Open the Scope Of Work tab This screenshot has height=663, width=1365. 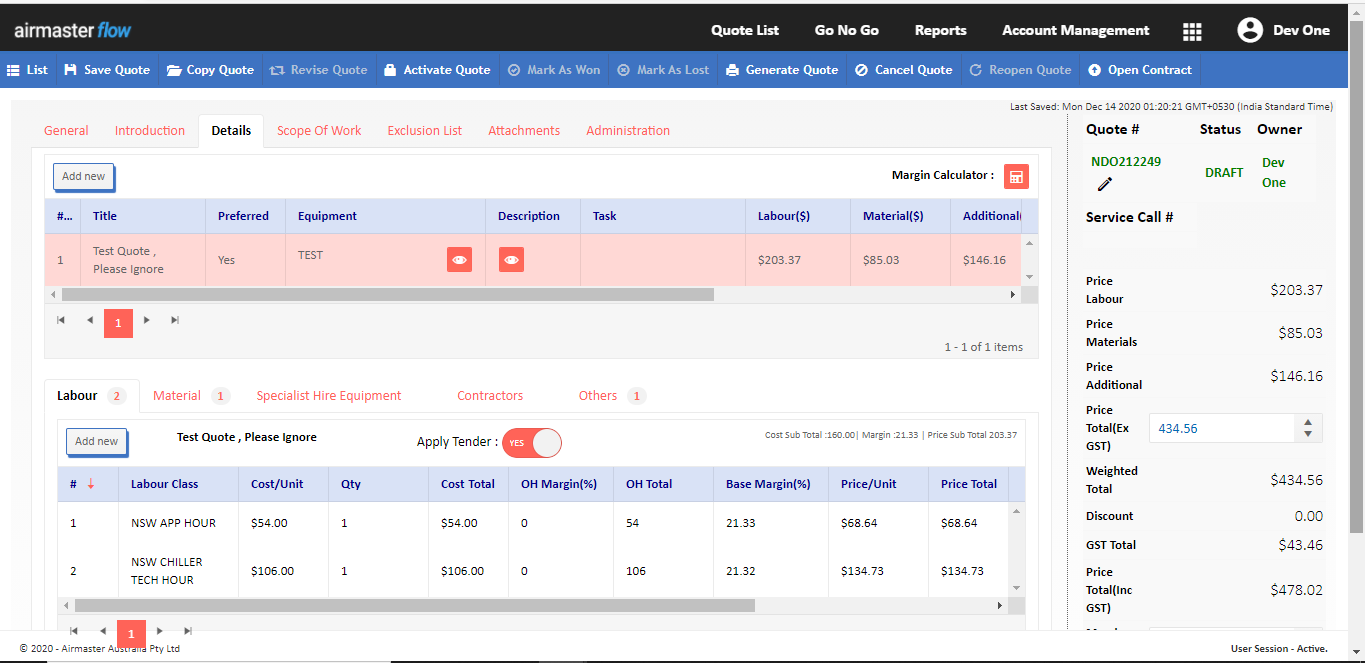point(319,130)
